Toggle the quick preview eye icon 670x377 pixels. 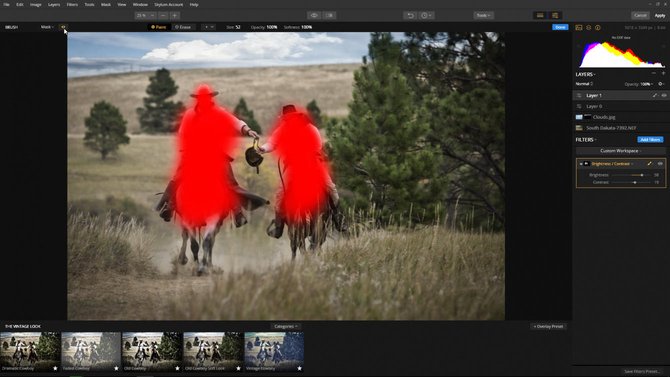pos(314,15)
